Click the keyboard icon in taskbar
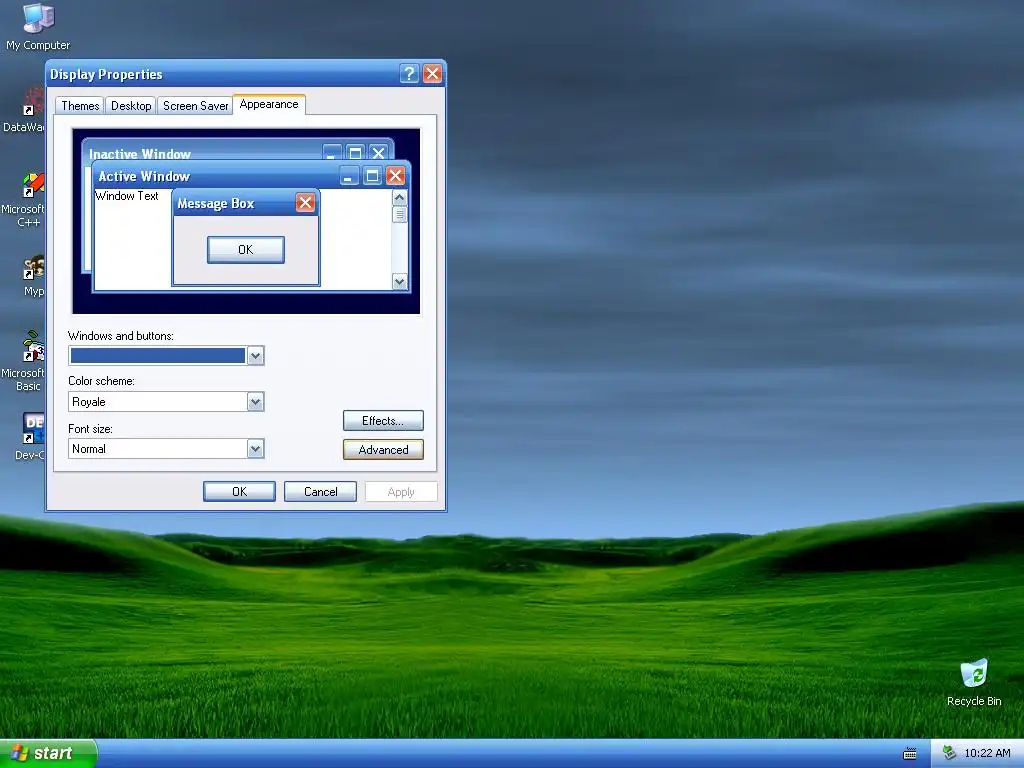Image resolution: width=1024 pixels, height=768 pixels. (909, 754)
